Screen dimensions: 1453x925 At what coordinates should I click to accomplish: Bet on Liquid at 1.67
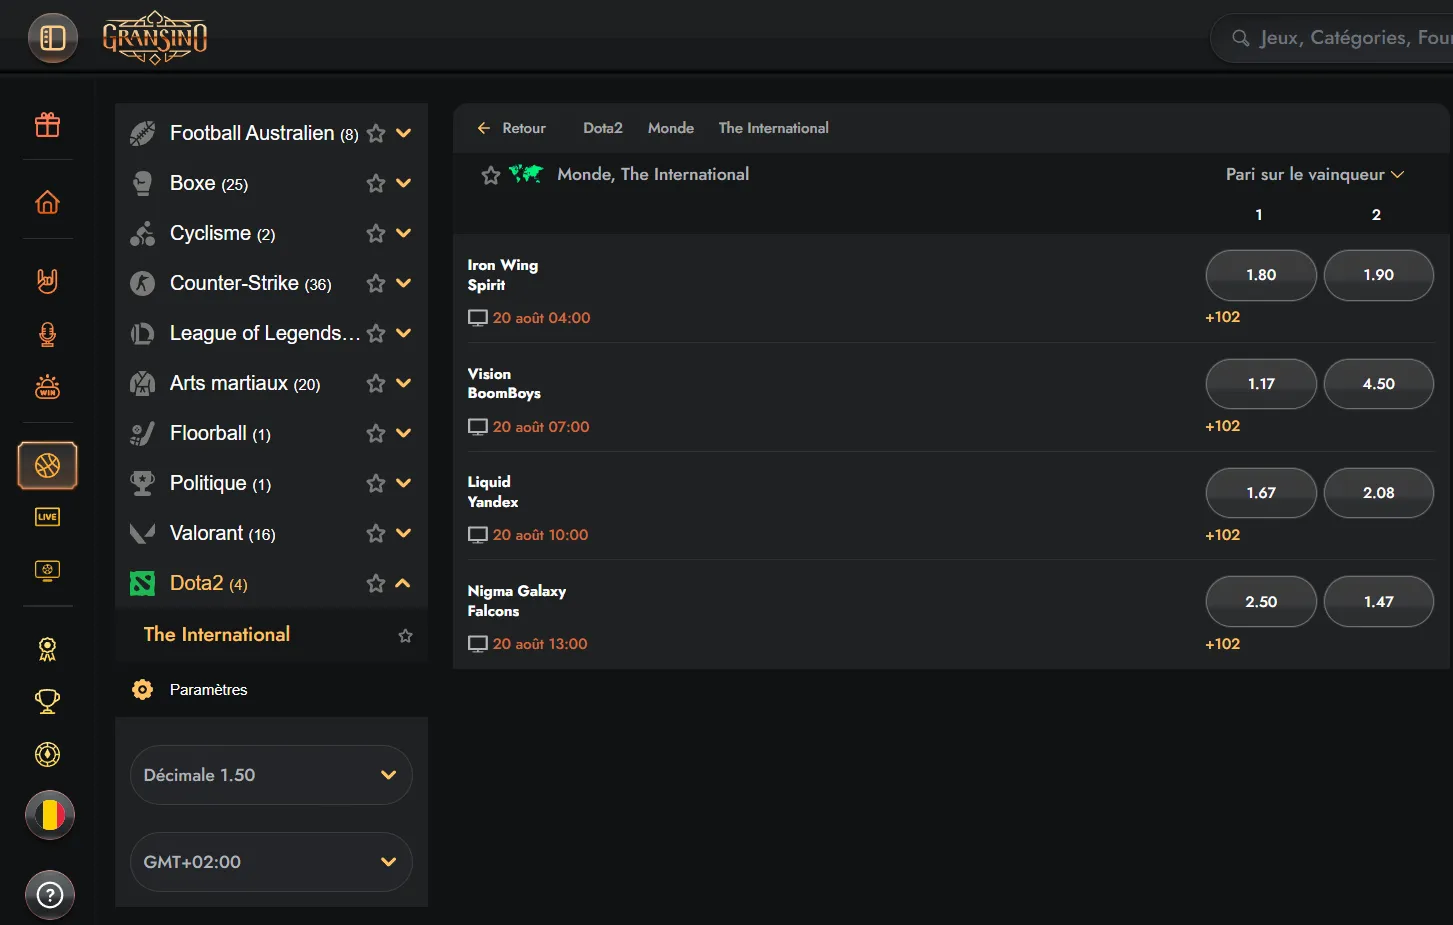[1261, 493]
